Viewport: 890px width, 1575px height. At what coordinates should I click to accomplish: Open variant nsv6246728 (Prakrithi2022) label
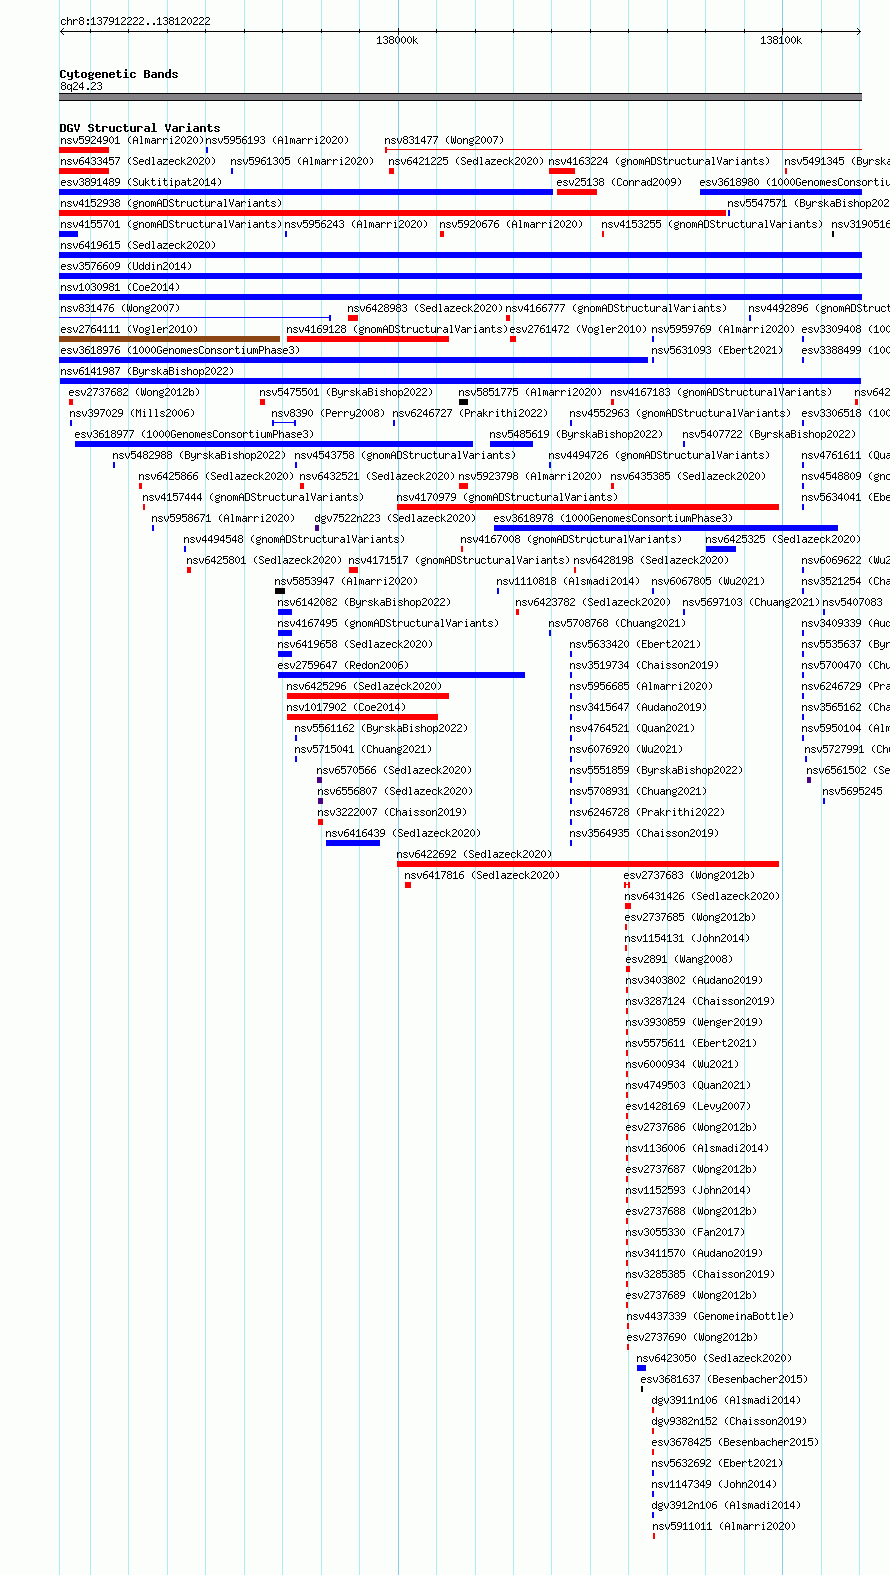[647, 812]
